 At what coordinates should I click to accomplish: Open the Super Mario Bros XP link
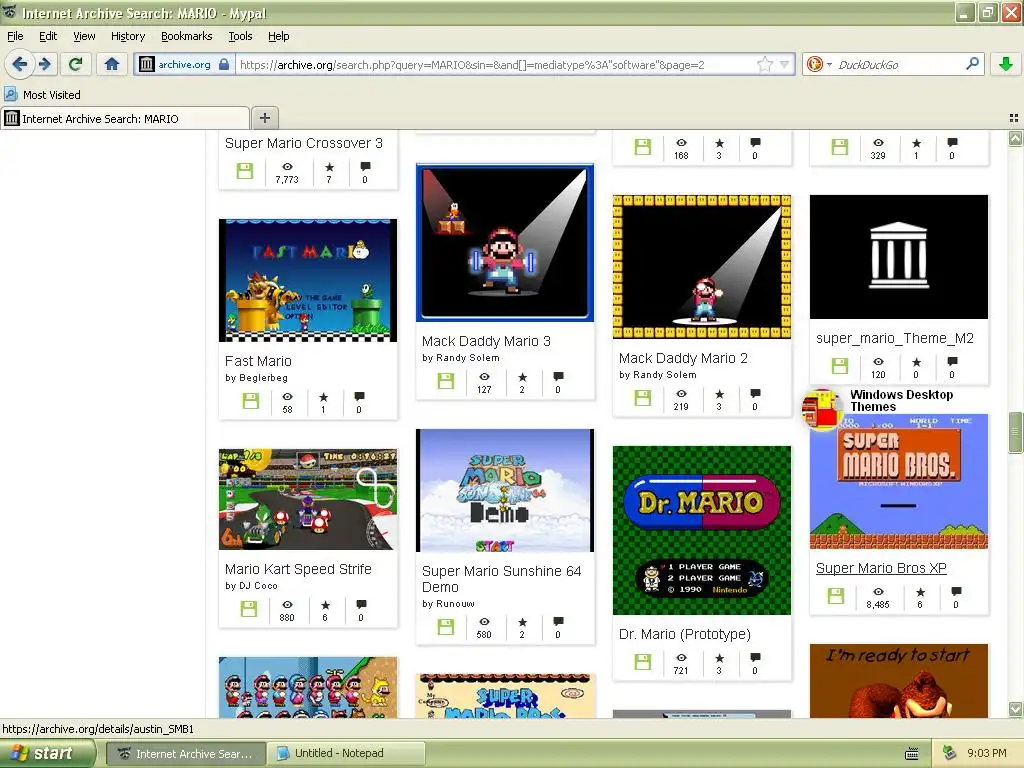881,568
